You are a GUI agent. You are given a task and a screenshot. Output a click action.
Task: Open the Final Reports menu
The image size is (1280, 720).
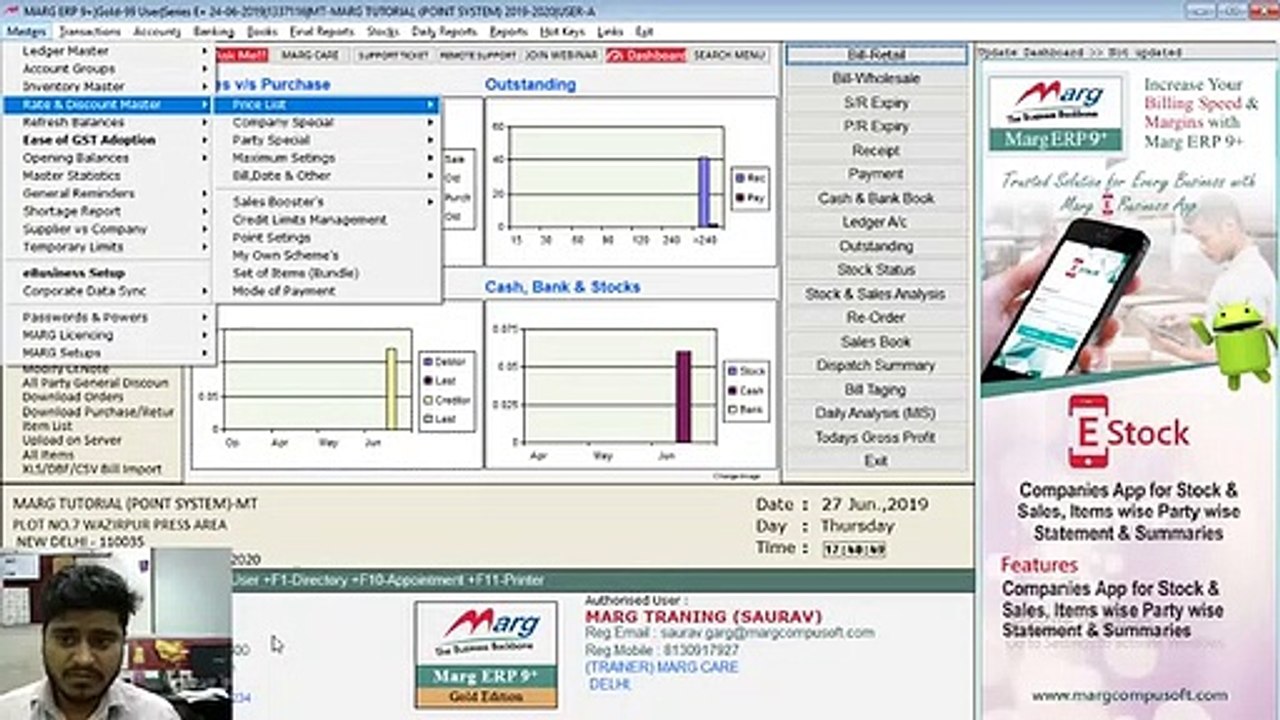[322, 32]
